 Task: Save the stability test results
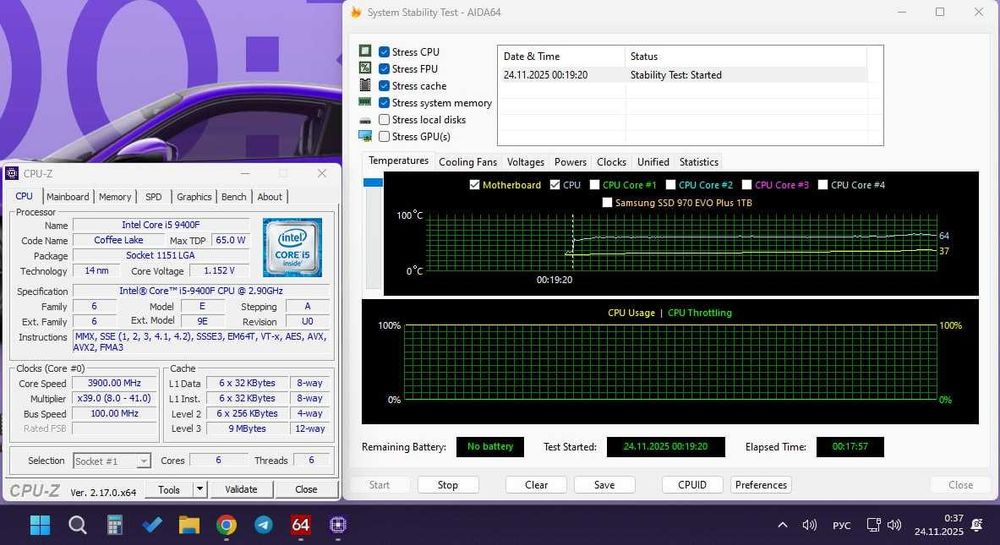click(x=604, y=485)
